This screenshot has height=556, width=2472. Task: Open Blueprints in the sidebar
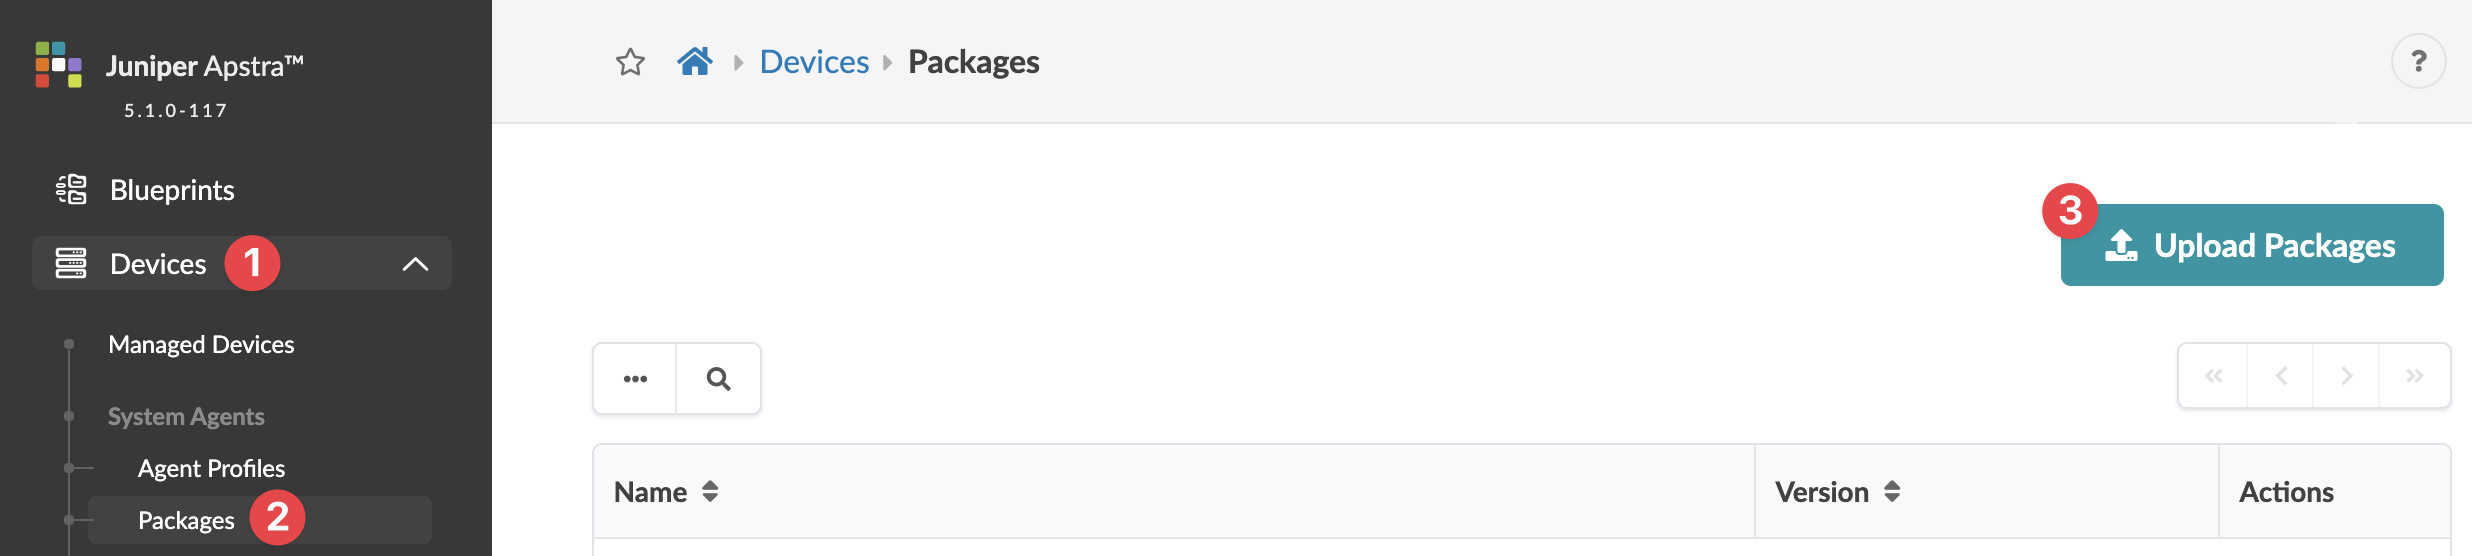[x=172, y=190]
